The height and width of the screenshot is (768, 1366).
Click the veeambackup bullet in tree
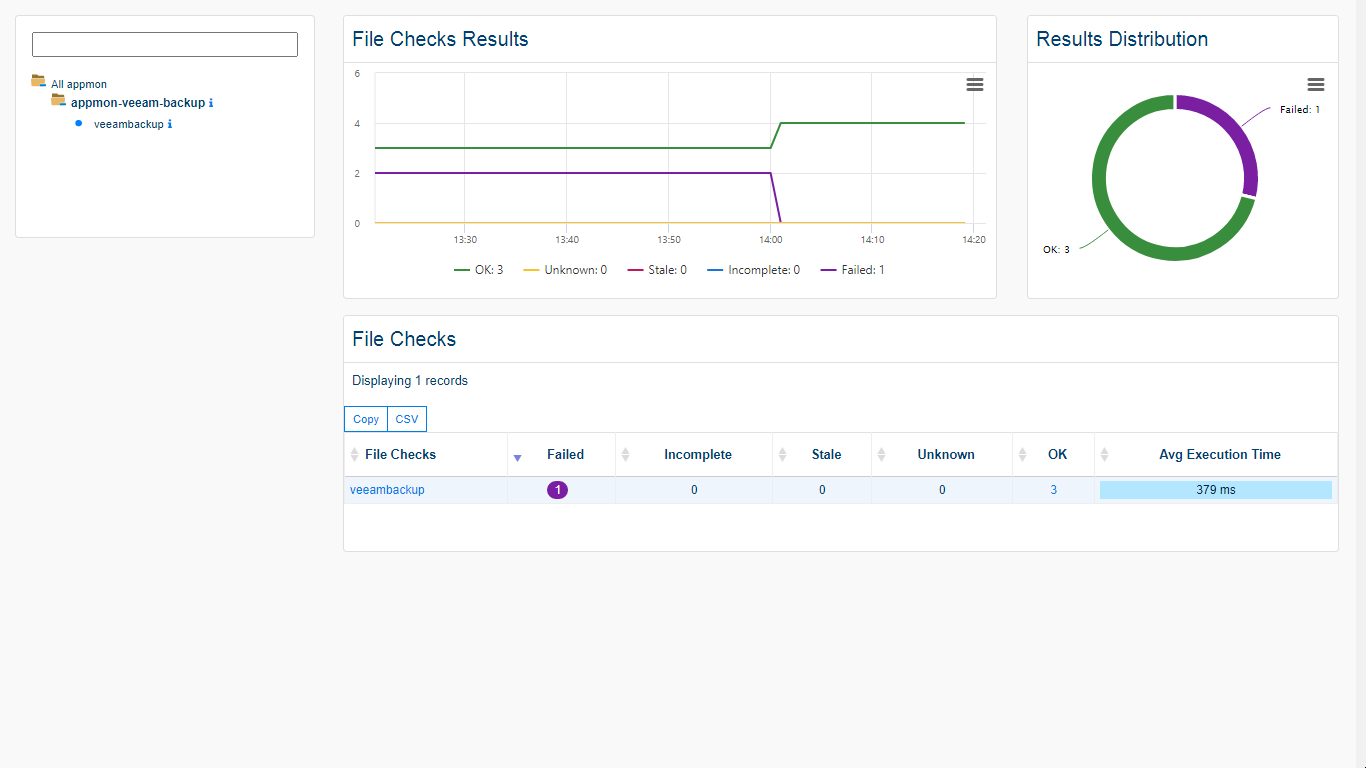[x=79, y=123]
